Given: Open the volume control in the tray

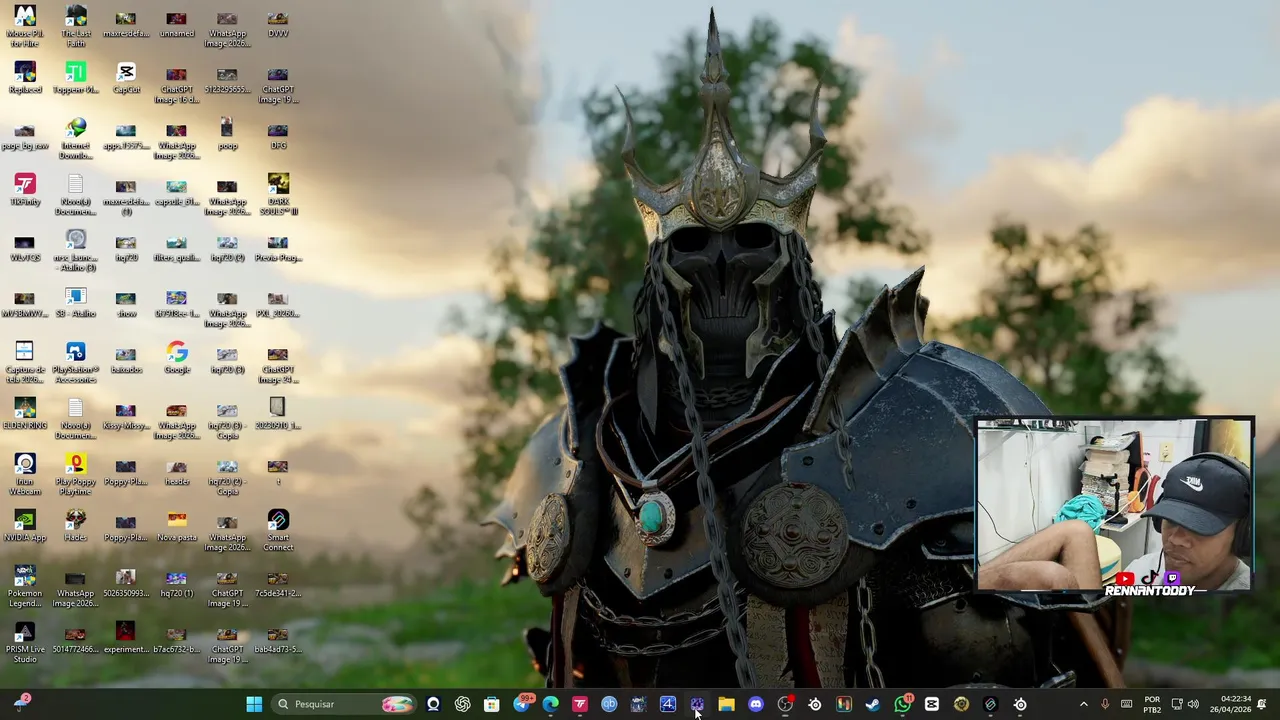Looking at the screenshot, I should click(x=1193, y=704).
